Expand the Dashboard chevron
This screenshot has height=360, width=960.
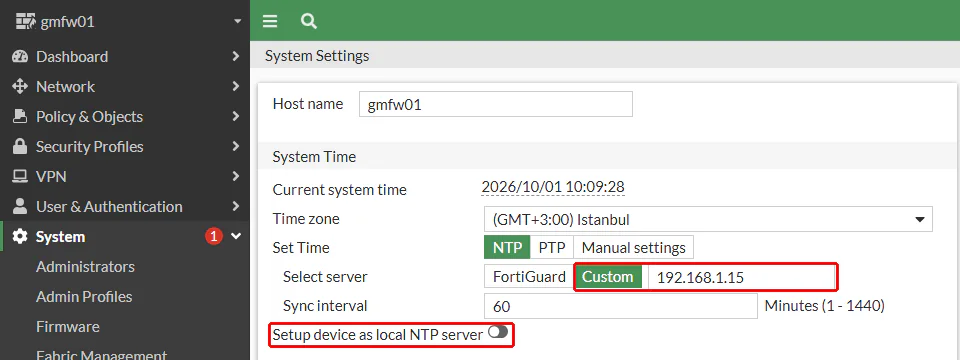(x=236, y=56)
